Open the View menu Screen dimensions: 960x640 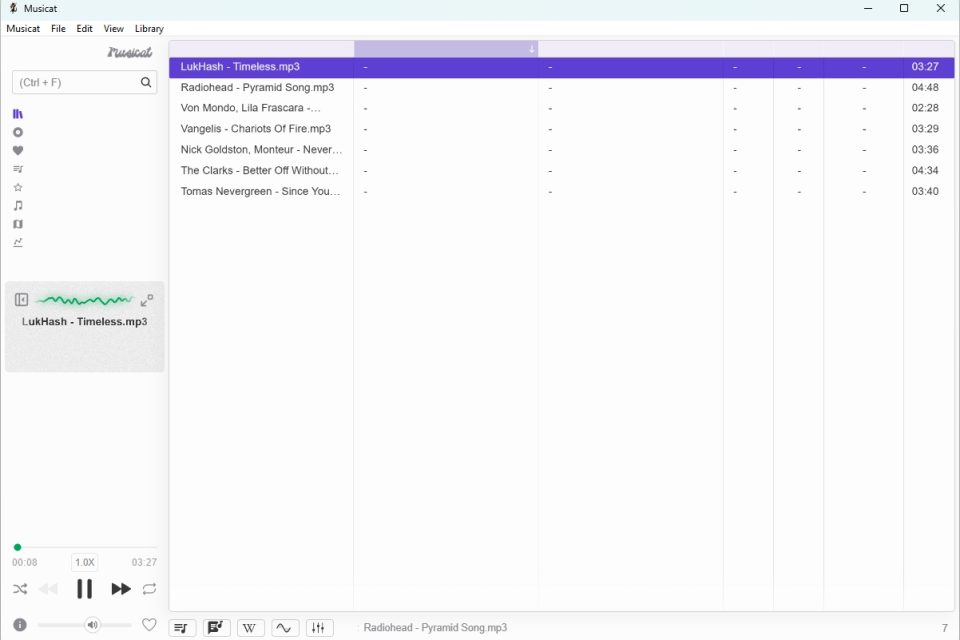113,29
